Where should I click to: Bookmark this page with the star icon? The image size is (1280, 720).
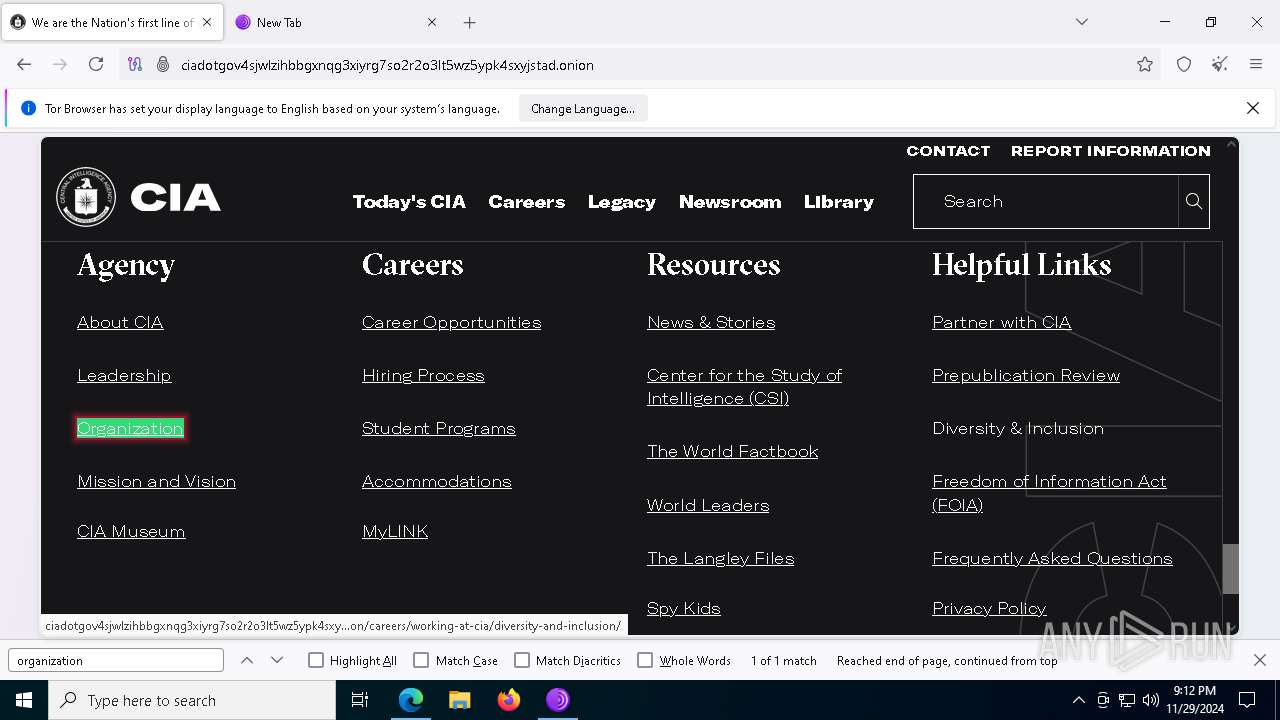point(1145,65)
